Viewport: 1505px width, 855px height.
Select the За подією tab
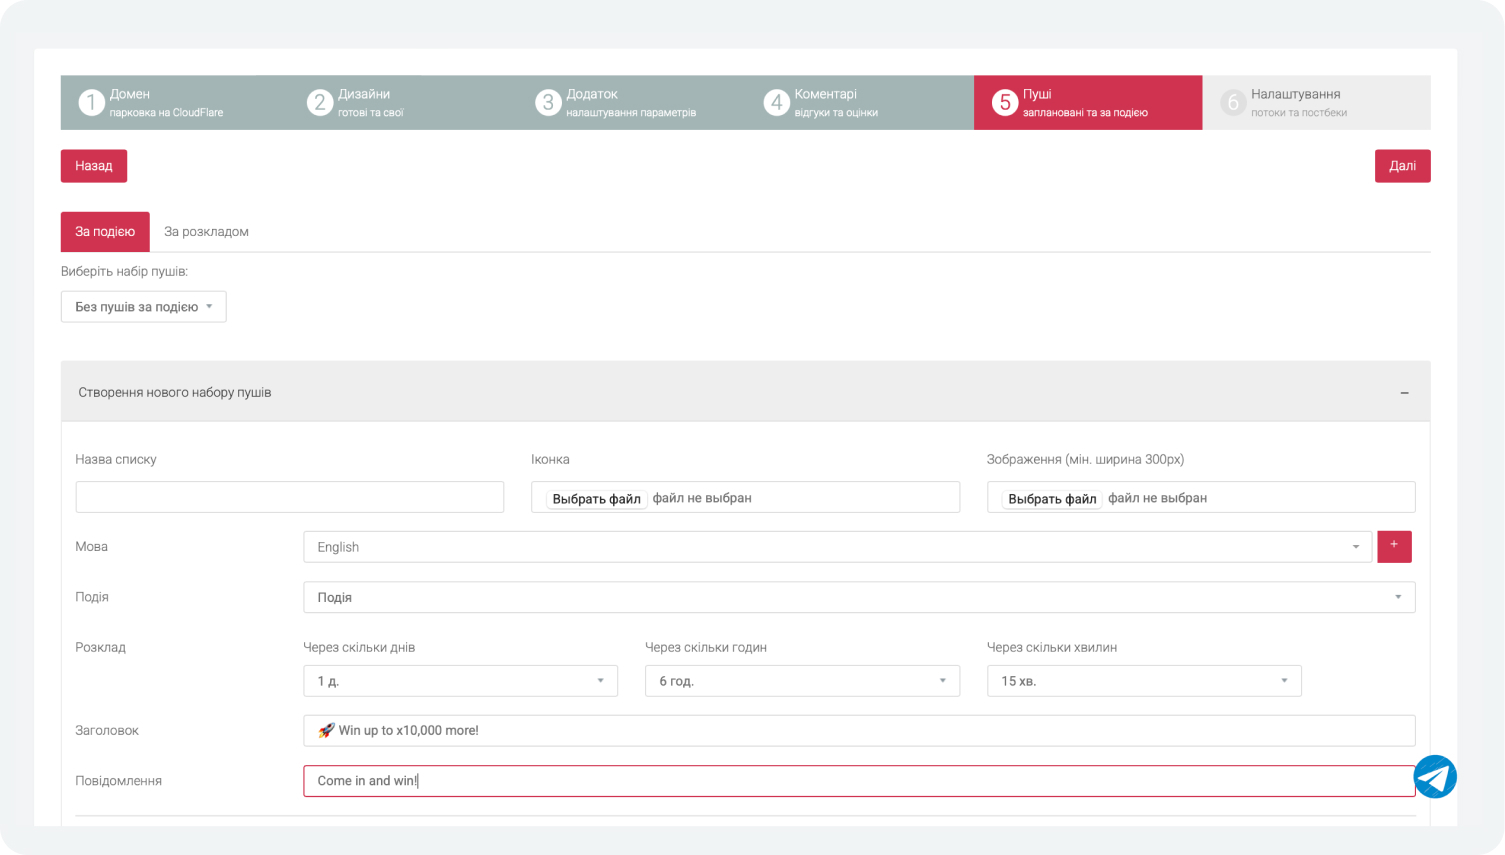pyautogui.click(x=105, y=232)
